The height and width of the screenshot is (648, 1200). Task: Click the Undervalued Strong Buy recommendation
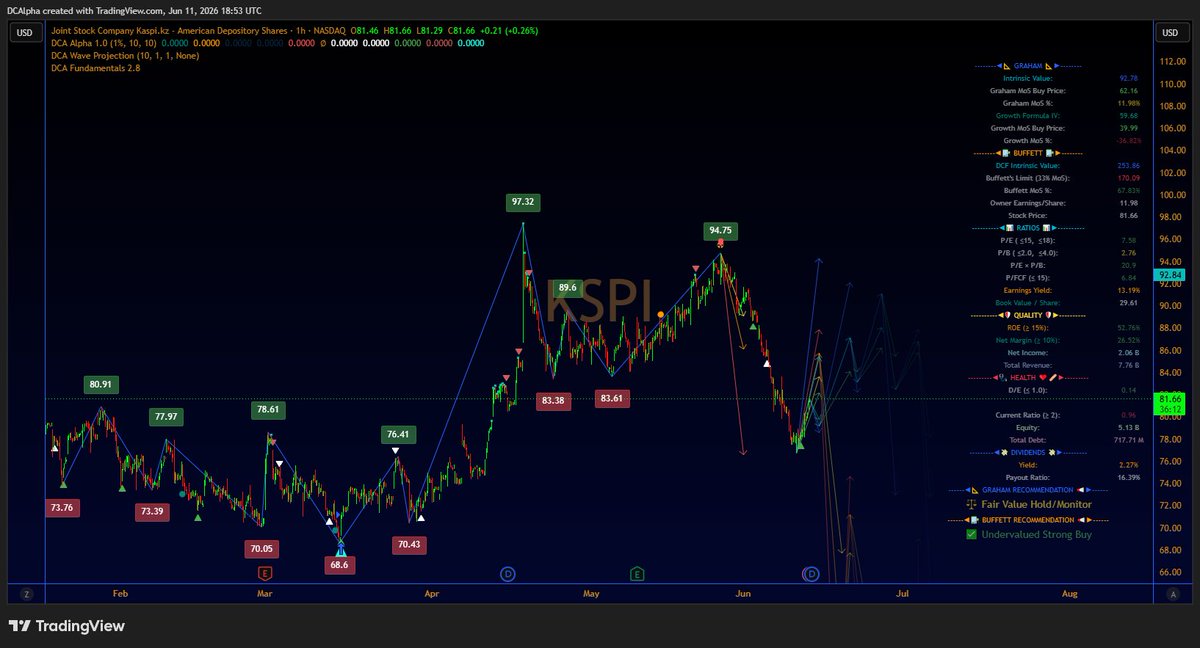1029,534
